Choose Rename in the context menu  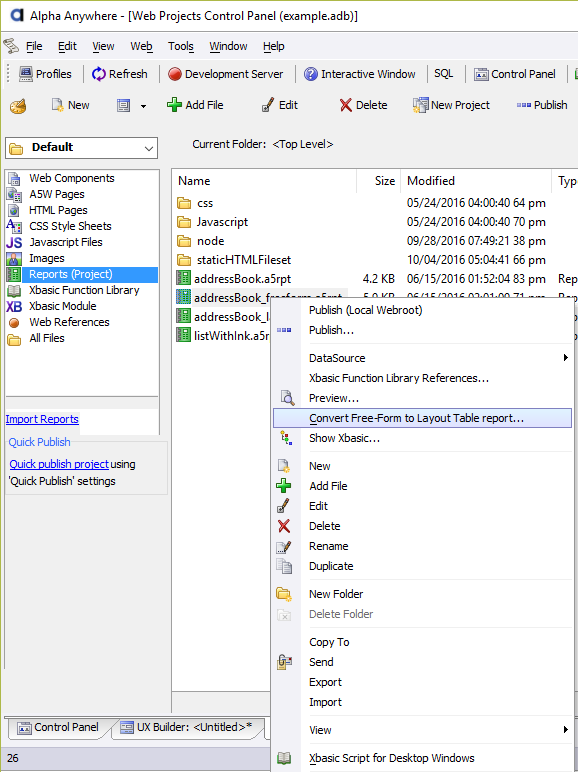click(328, 546)
